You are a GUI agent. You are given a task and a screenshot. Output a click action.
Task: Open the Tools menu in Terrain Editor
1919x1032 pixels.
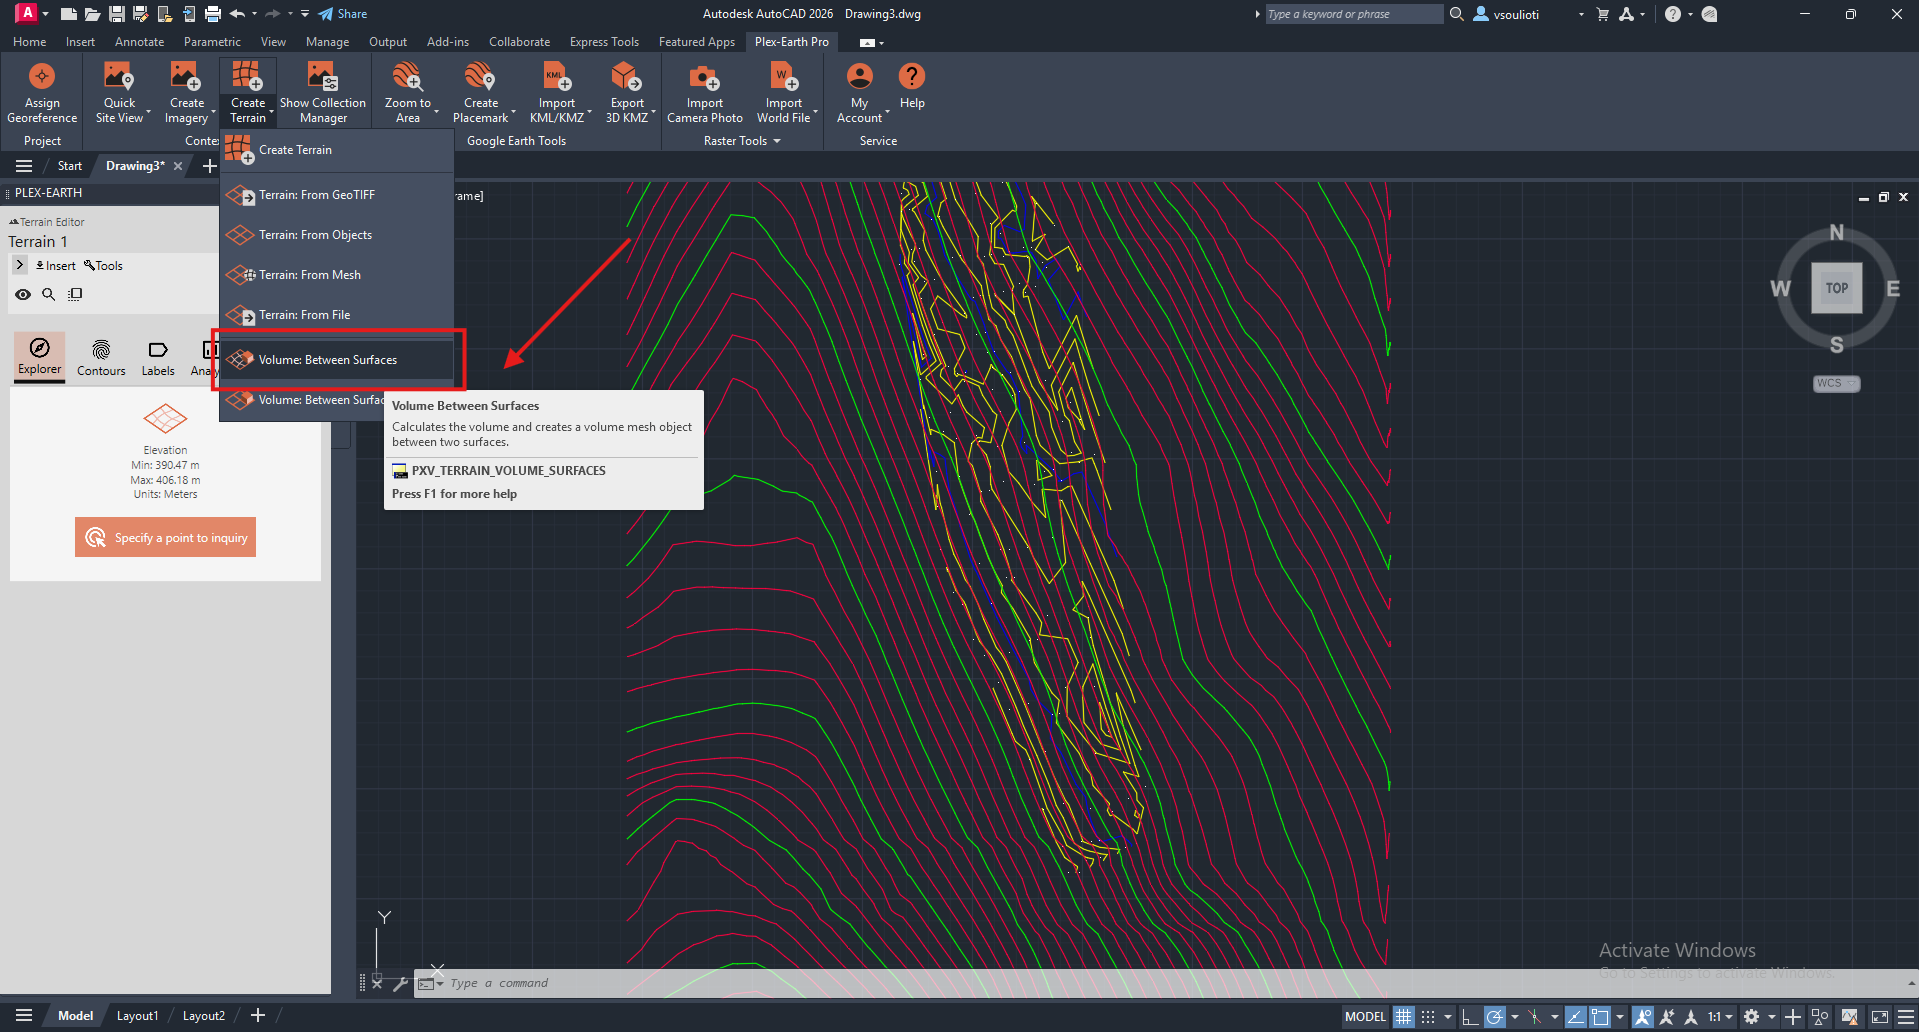click(x=103, y=266)
